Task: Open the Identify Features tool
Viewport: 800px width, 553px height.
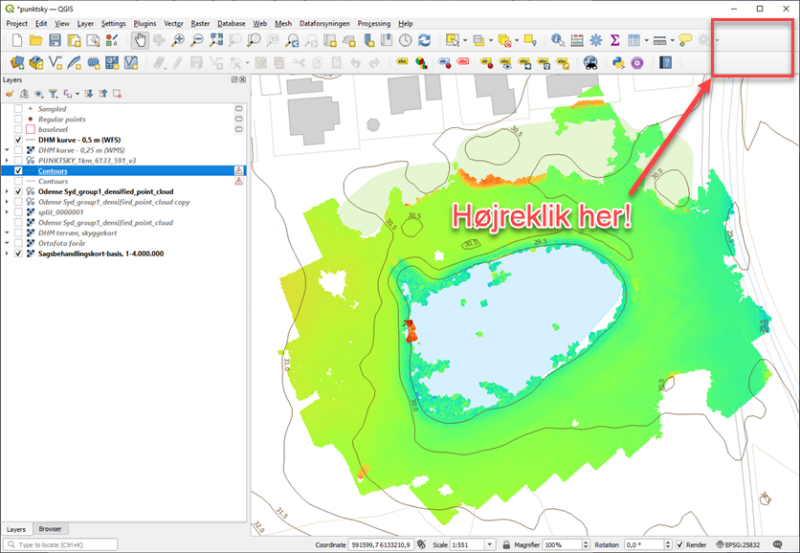Action: (557, 40)
